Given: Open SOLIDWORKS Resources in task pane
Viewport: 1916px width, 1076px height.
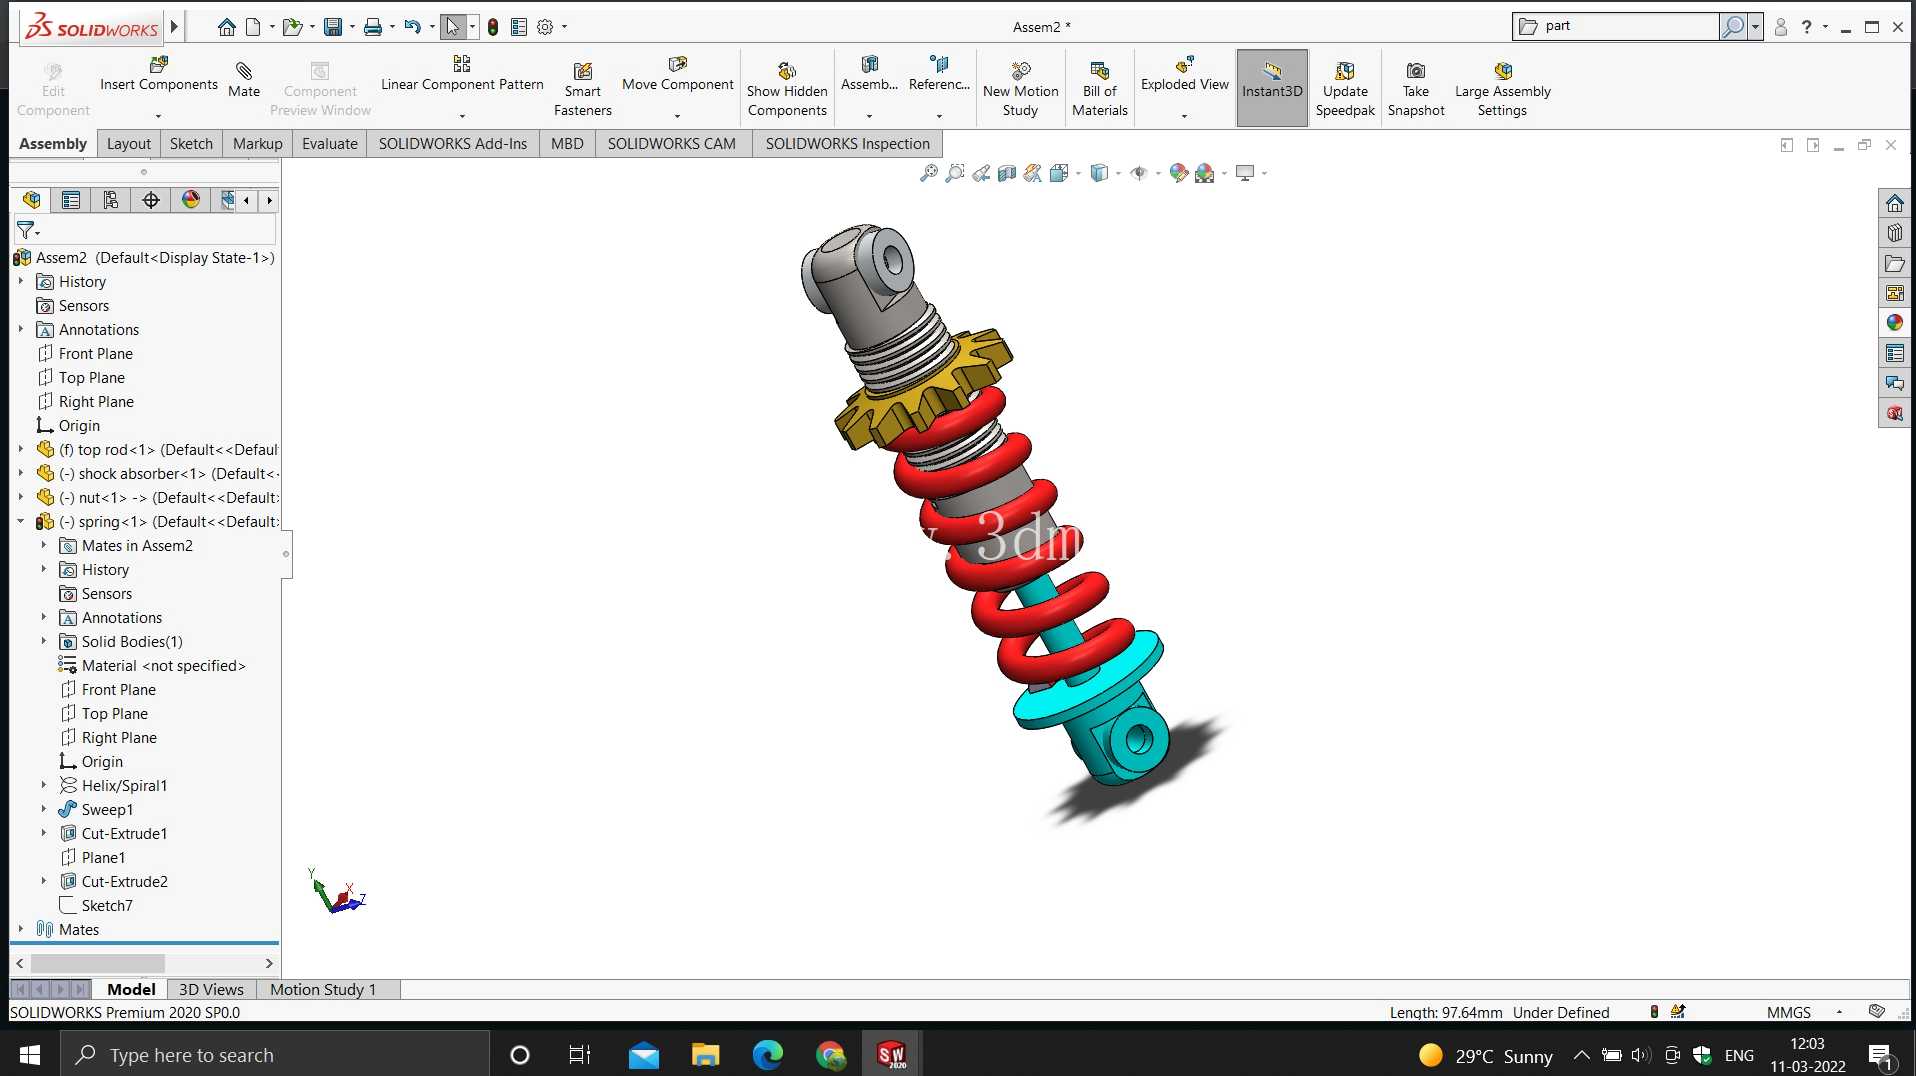Looking at the screenshot, I should pyautogui.click(x=1895, y=203).
